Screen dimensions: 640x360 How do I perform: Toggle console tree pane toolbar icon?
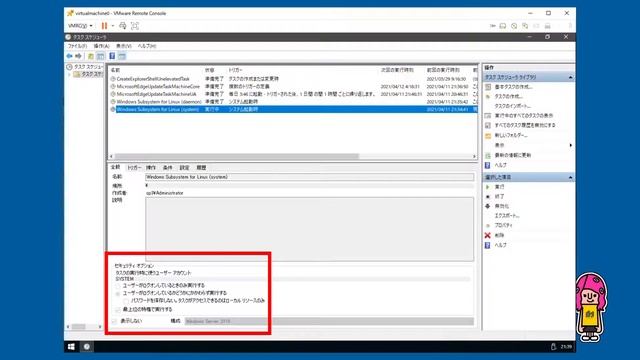coord(100,56)
